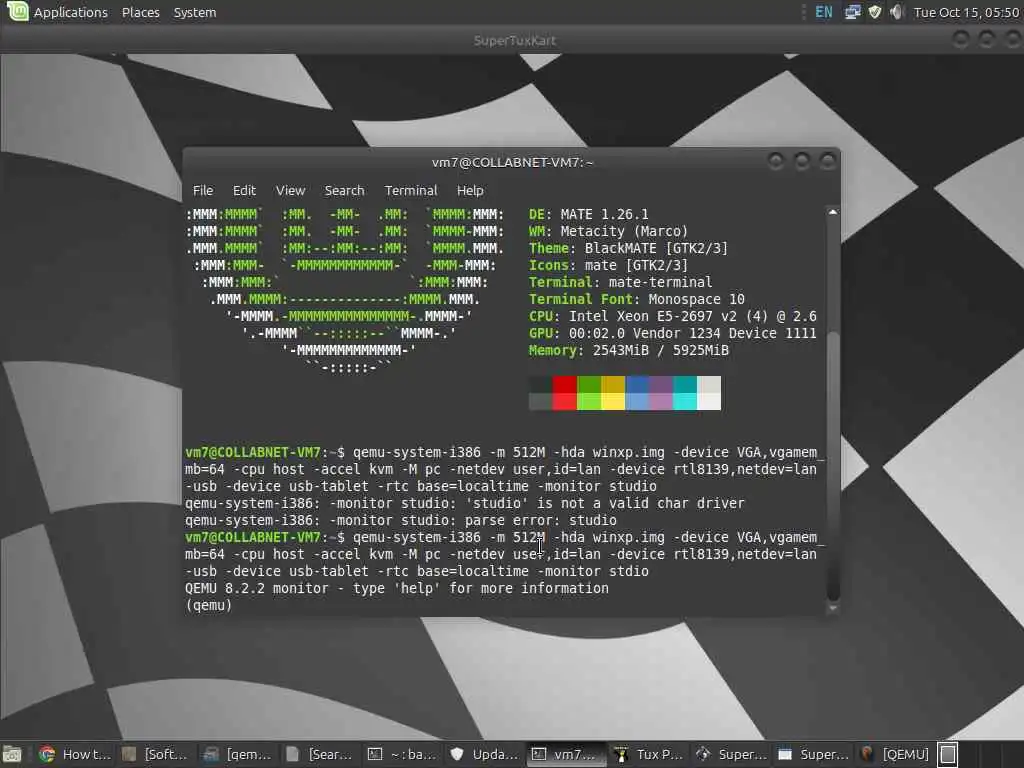Click 'Memory: 2543MiB / 5925MiB' line

click(628, 350)
